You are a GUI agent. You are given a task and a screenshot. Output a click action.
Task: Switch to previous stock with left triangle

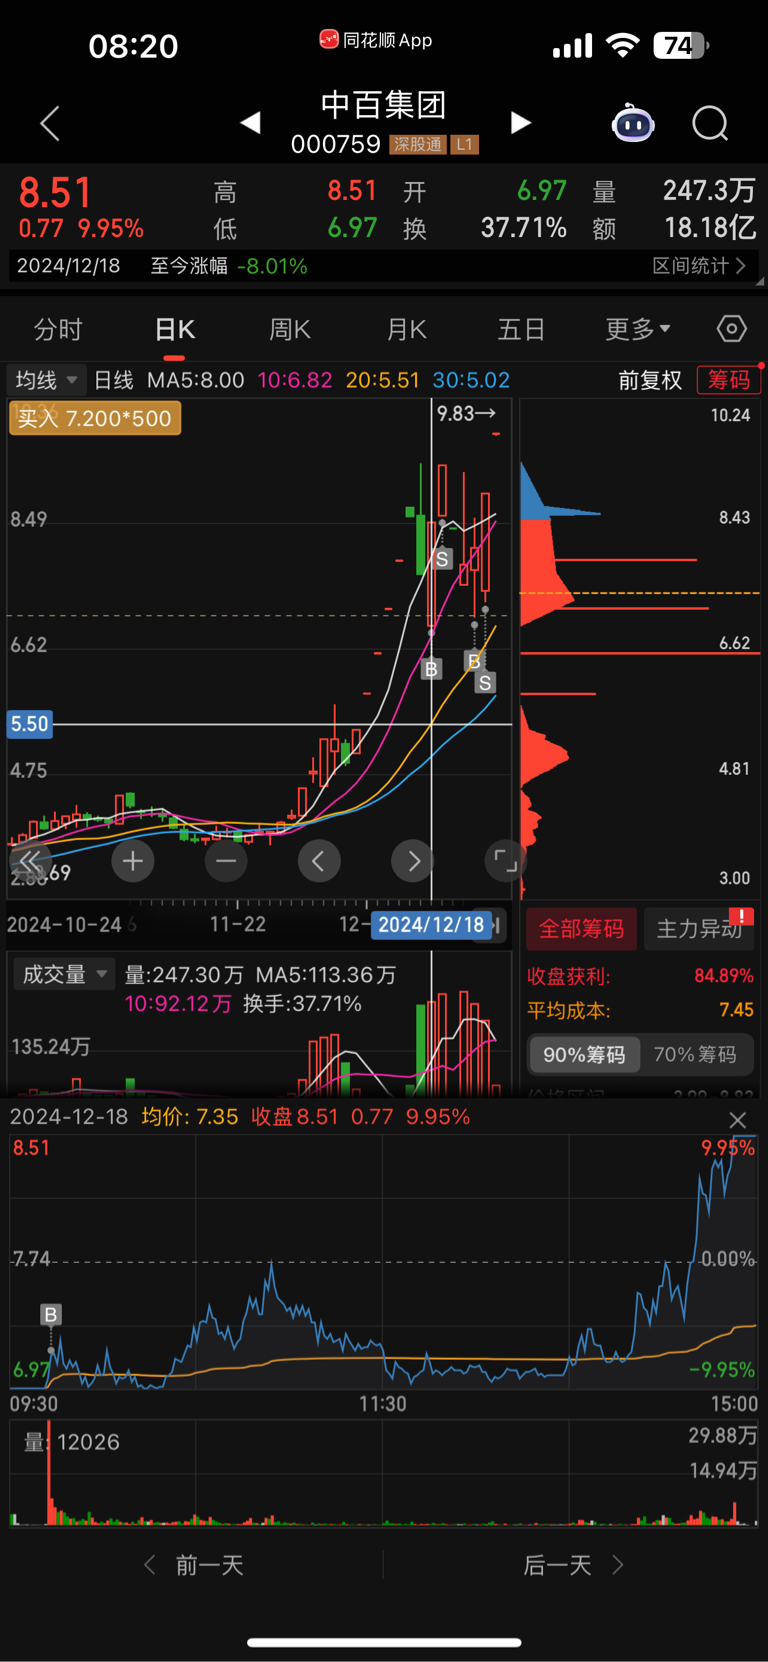tap(251, 123)
